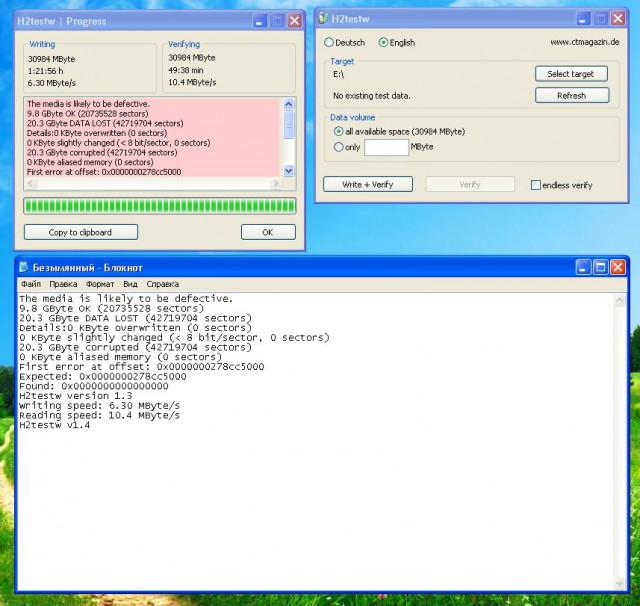Close the Блокнот Notepad window
The height and width of the screenshot is (606, 640).
tap(618, 267)
